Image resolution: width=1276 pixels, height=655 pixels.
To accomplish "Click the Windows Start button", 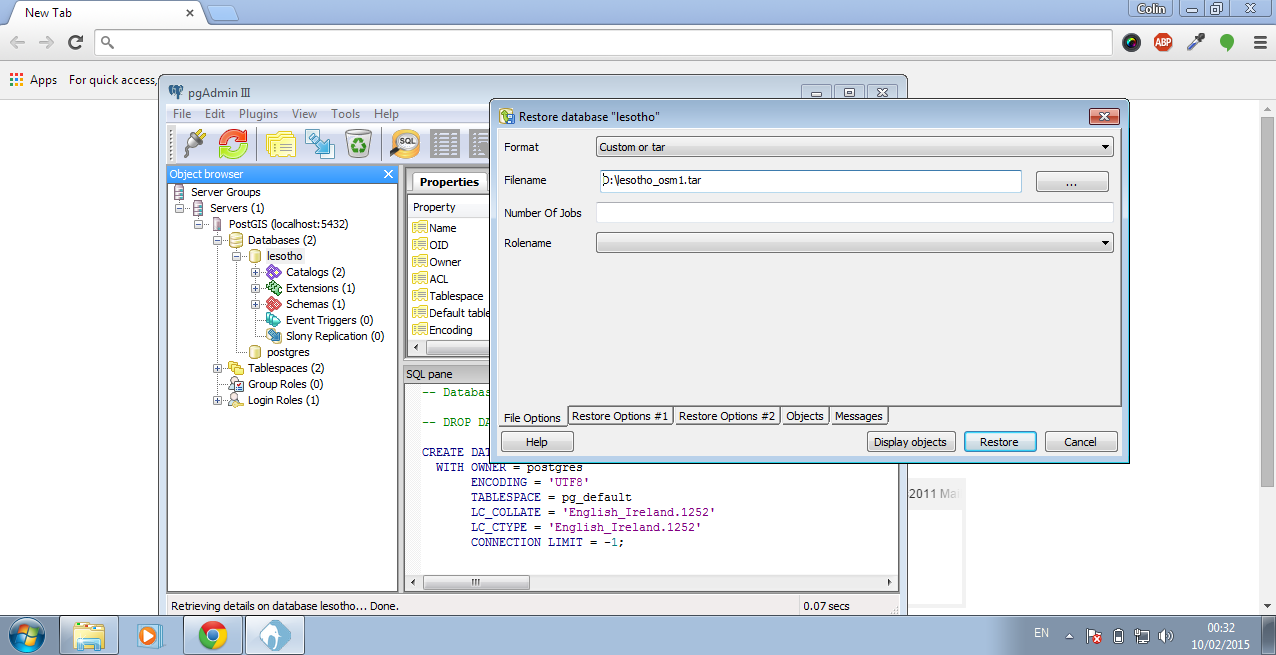I will (x=27, y=635).
